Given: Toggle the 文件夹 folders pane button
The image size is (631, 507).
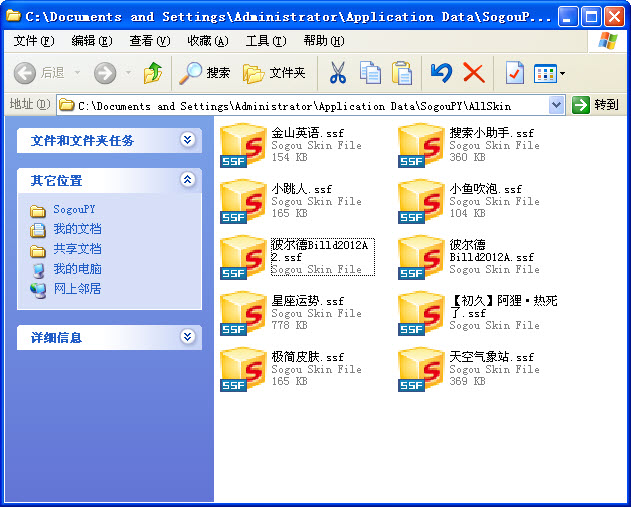Looking at the screenshot, I should coord(274,73).
